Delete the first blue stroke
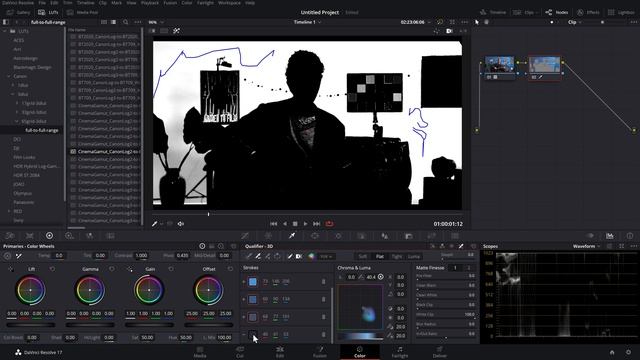640x360 pixels. tap(324, 282)
